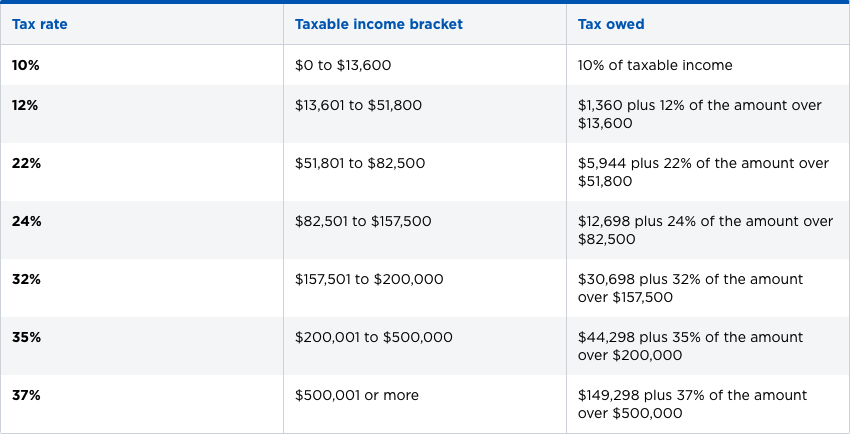
Task: Click the $500,001 or more bracket
Action: tap(357, 395)
